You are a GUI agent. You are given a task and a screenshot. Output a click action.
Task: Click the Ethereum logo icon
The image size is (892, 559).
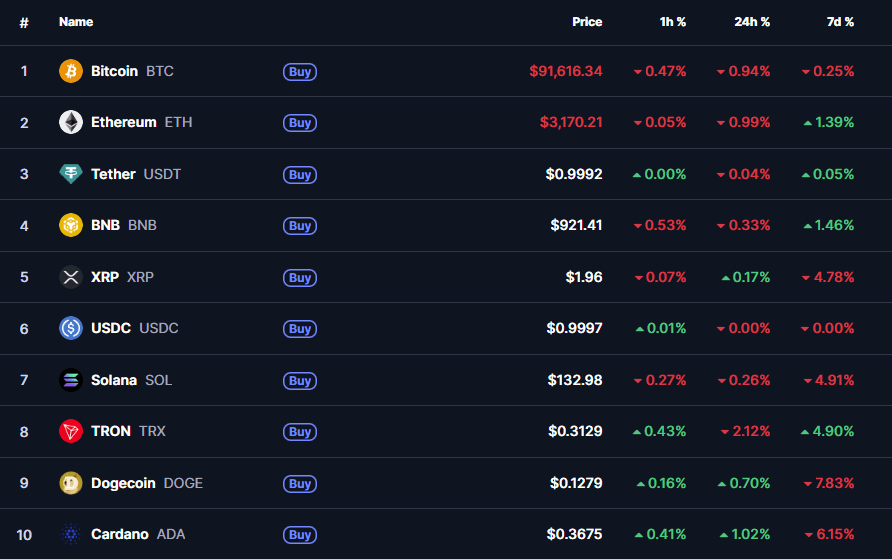click(71, 122)
